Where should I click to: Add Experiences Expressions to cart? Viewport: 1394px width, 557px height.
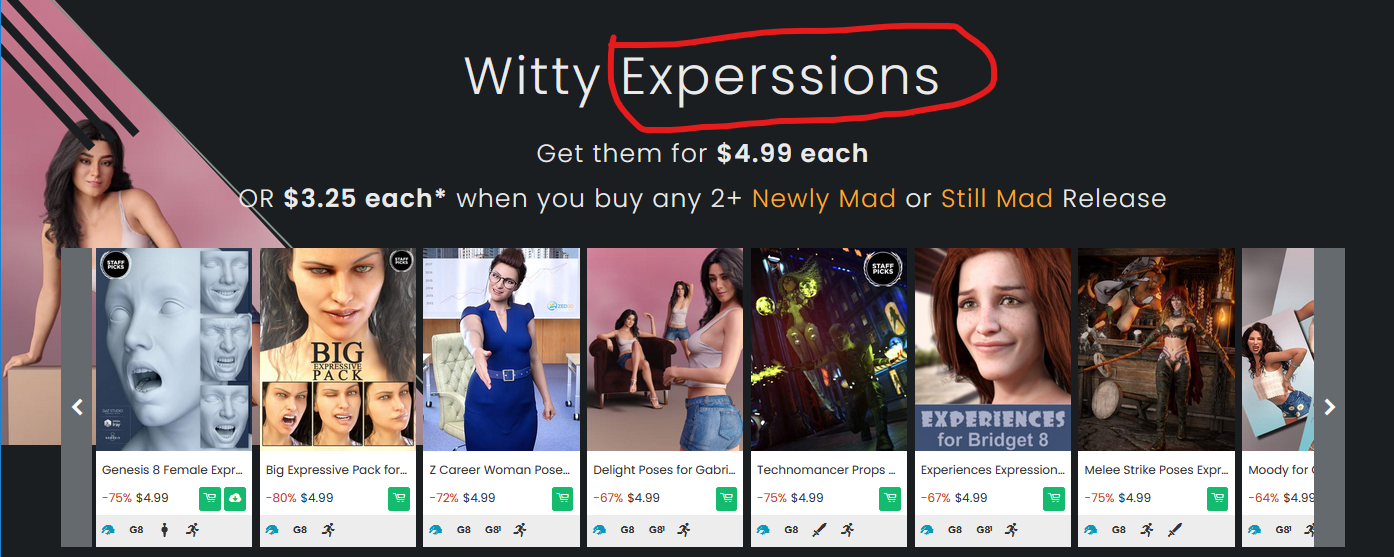point(1054,498)
